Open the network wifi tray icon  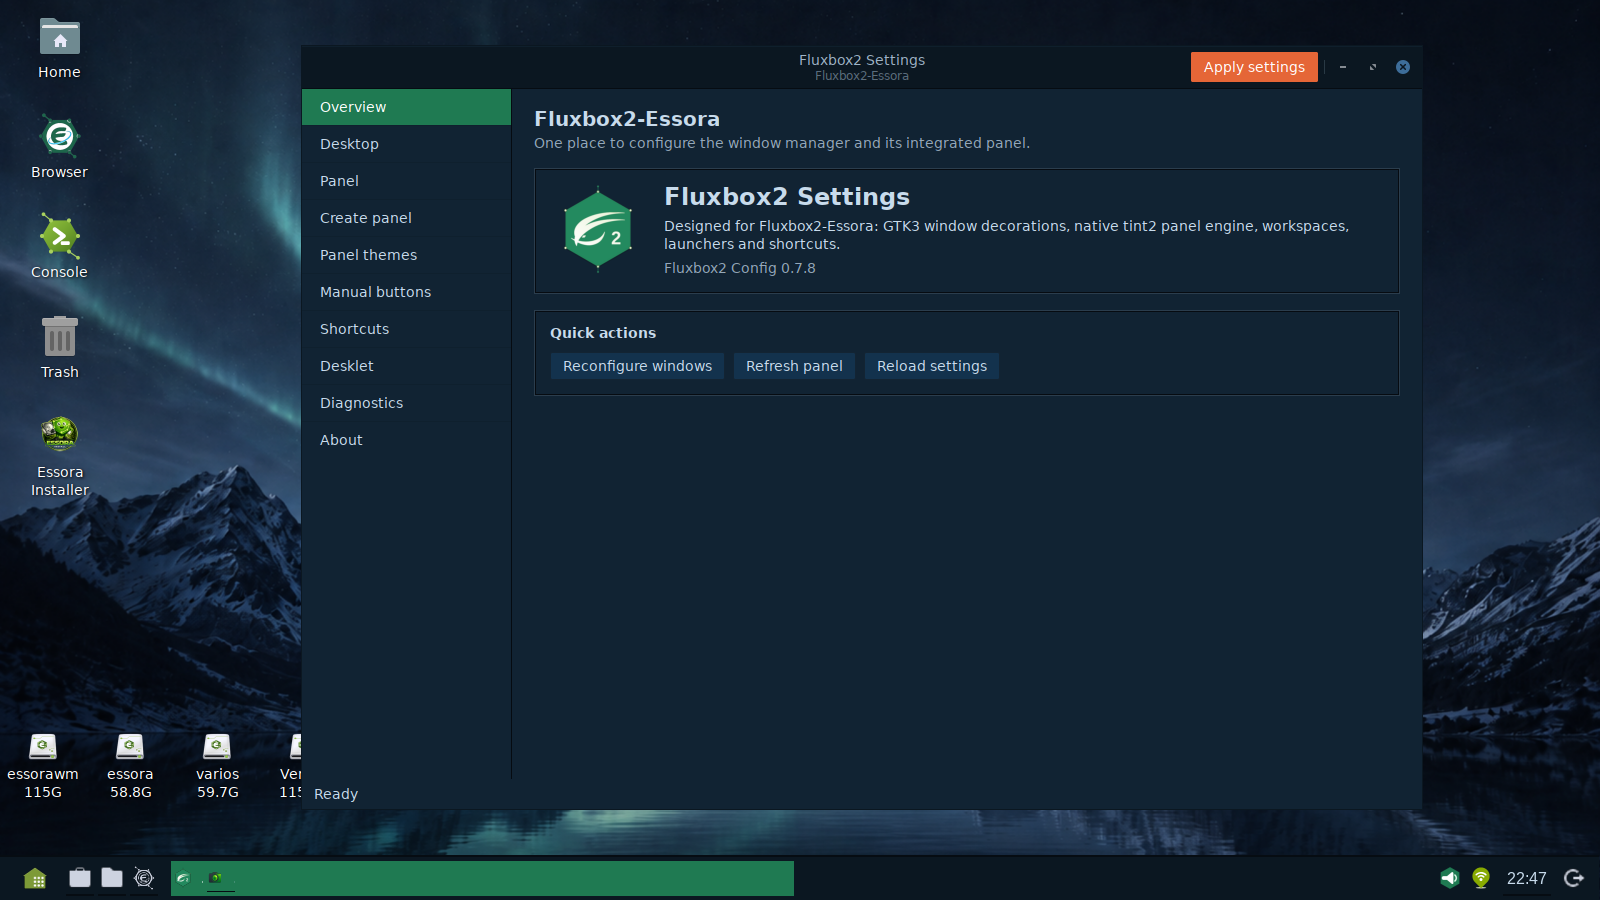tap(1481, 878)
